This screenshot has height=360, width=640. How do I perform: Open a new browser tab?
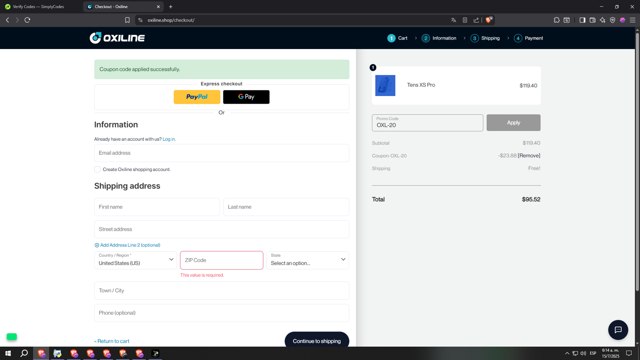(x=171, y=7)
